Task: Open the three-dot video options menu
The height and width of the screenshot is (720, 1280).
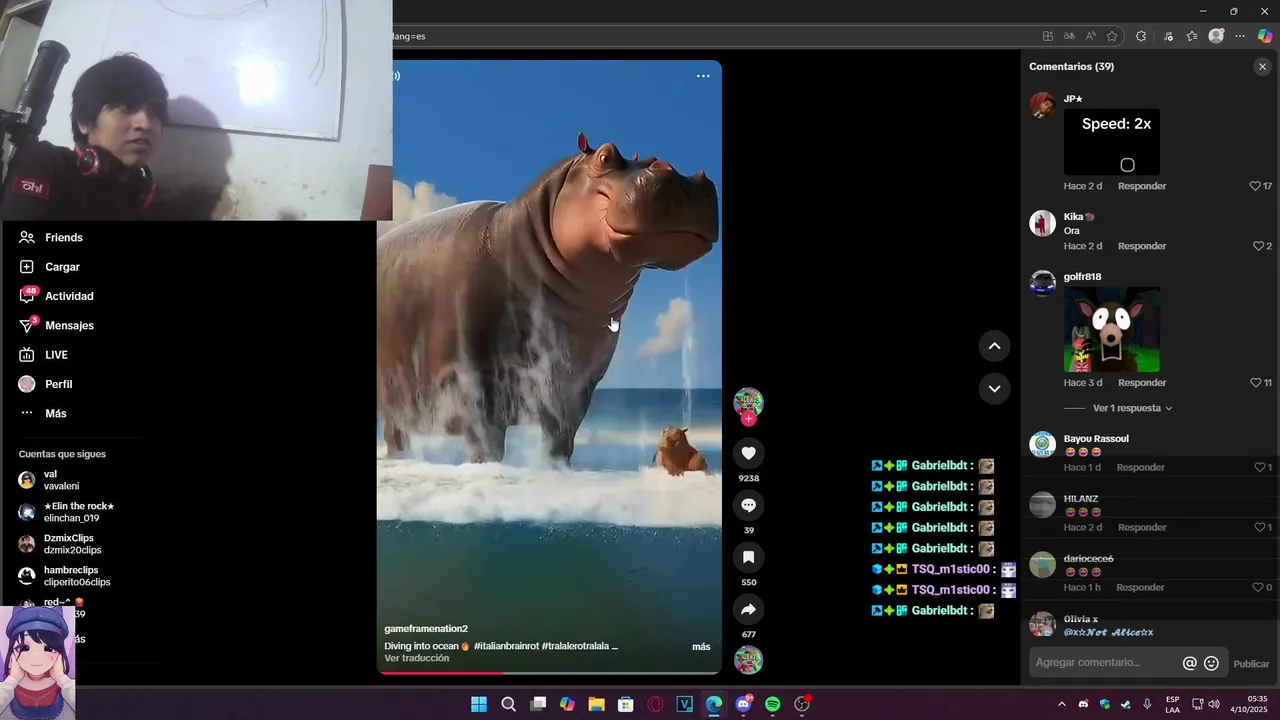Action: tap(703, 76)
